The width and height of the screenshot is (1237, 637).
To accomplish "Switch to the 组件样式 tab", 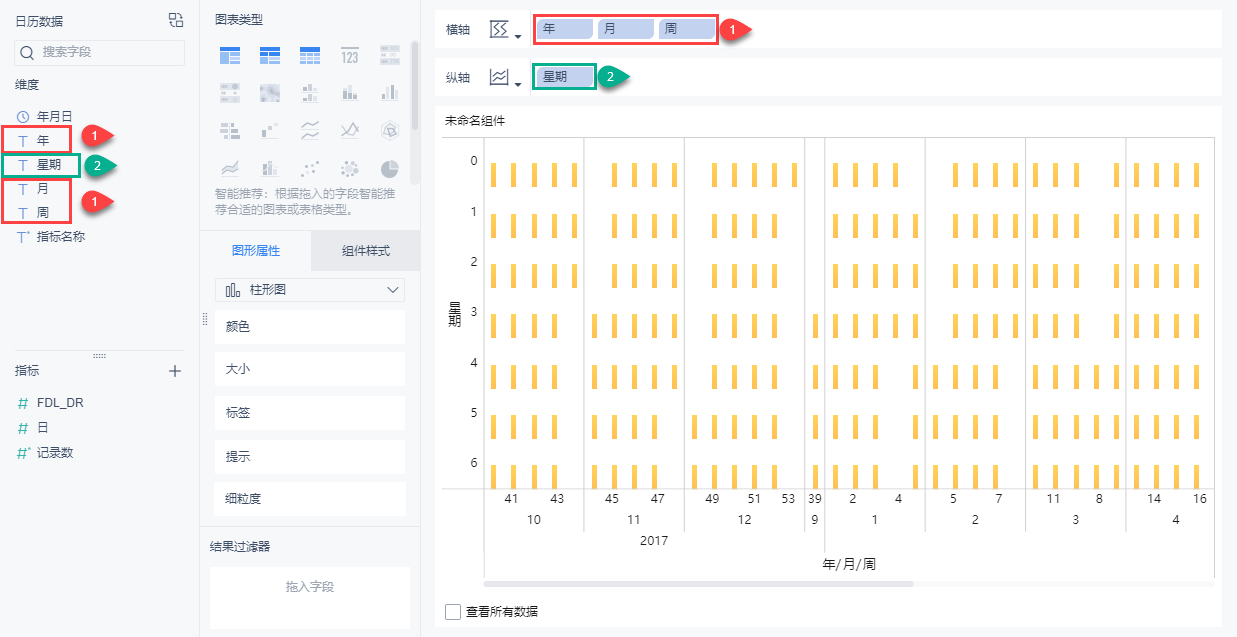I will (365, 251).
